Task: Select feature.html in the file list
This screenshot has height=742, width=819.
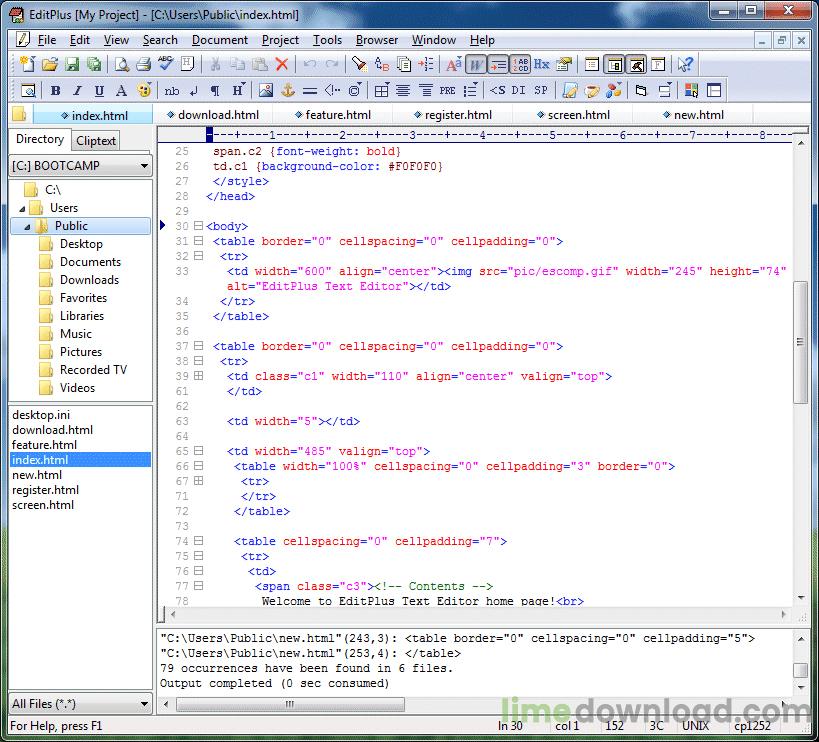Action: [x=44, y=445]
